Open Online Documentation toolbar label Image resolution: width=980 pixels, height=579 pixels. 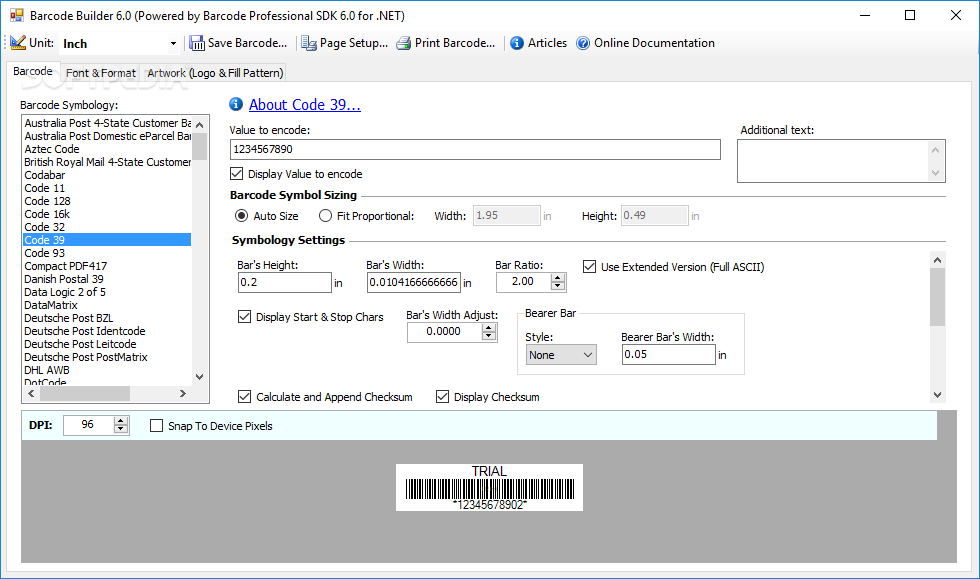654,43
